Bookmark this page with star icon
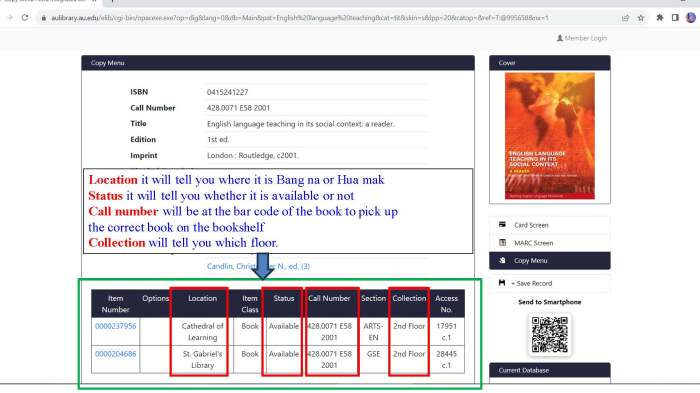This screenshot has height=393, width=700. coord(641,18)
